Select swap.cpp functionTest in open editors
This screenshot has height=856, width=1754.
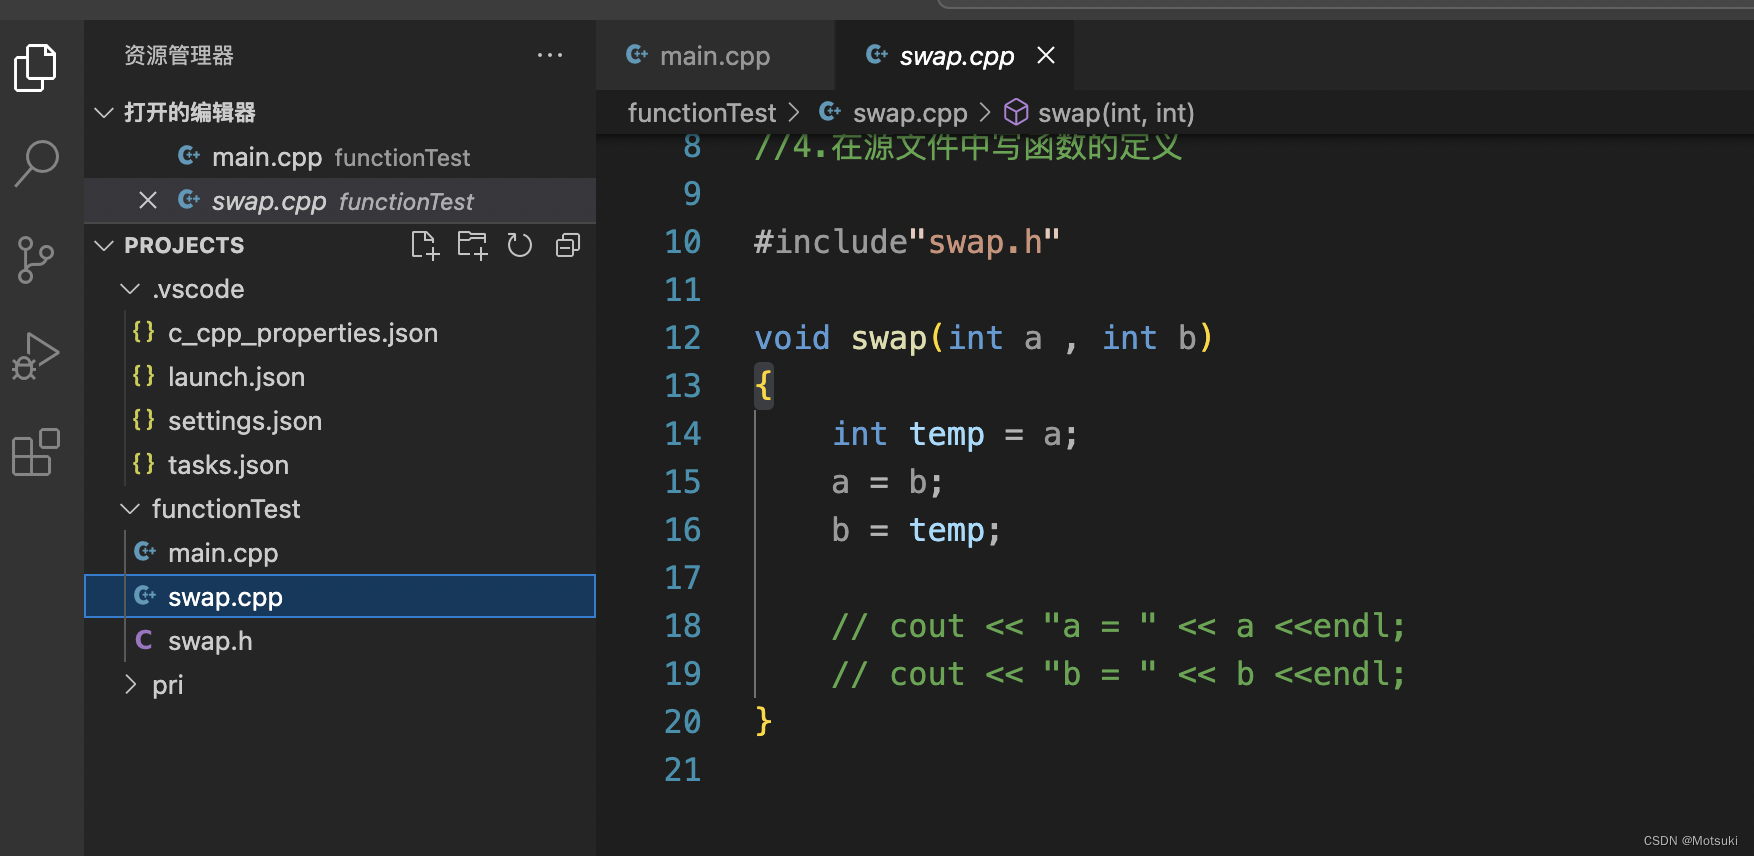pos(340,201)
